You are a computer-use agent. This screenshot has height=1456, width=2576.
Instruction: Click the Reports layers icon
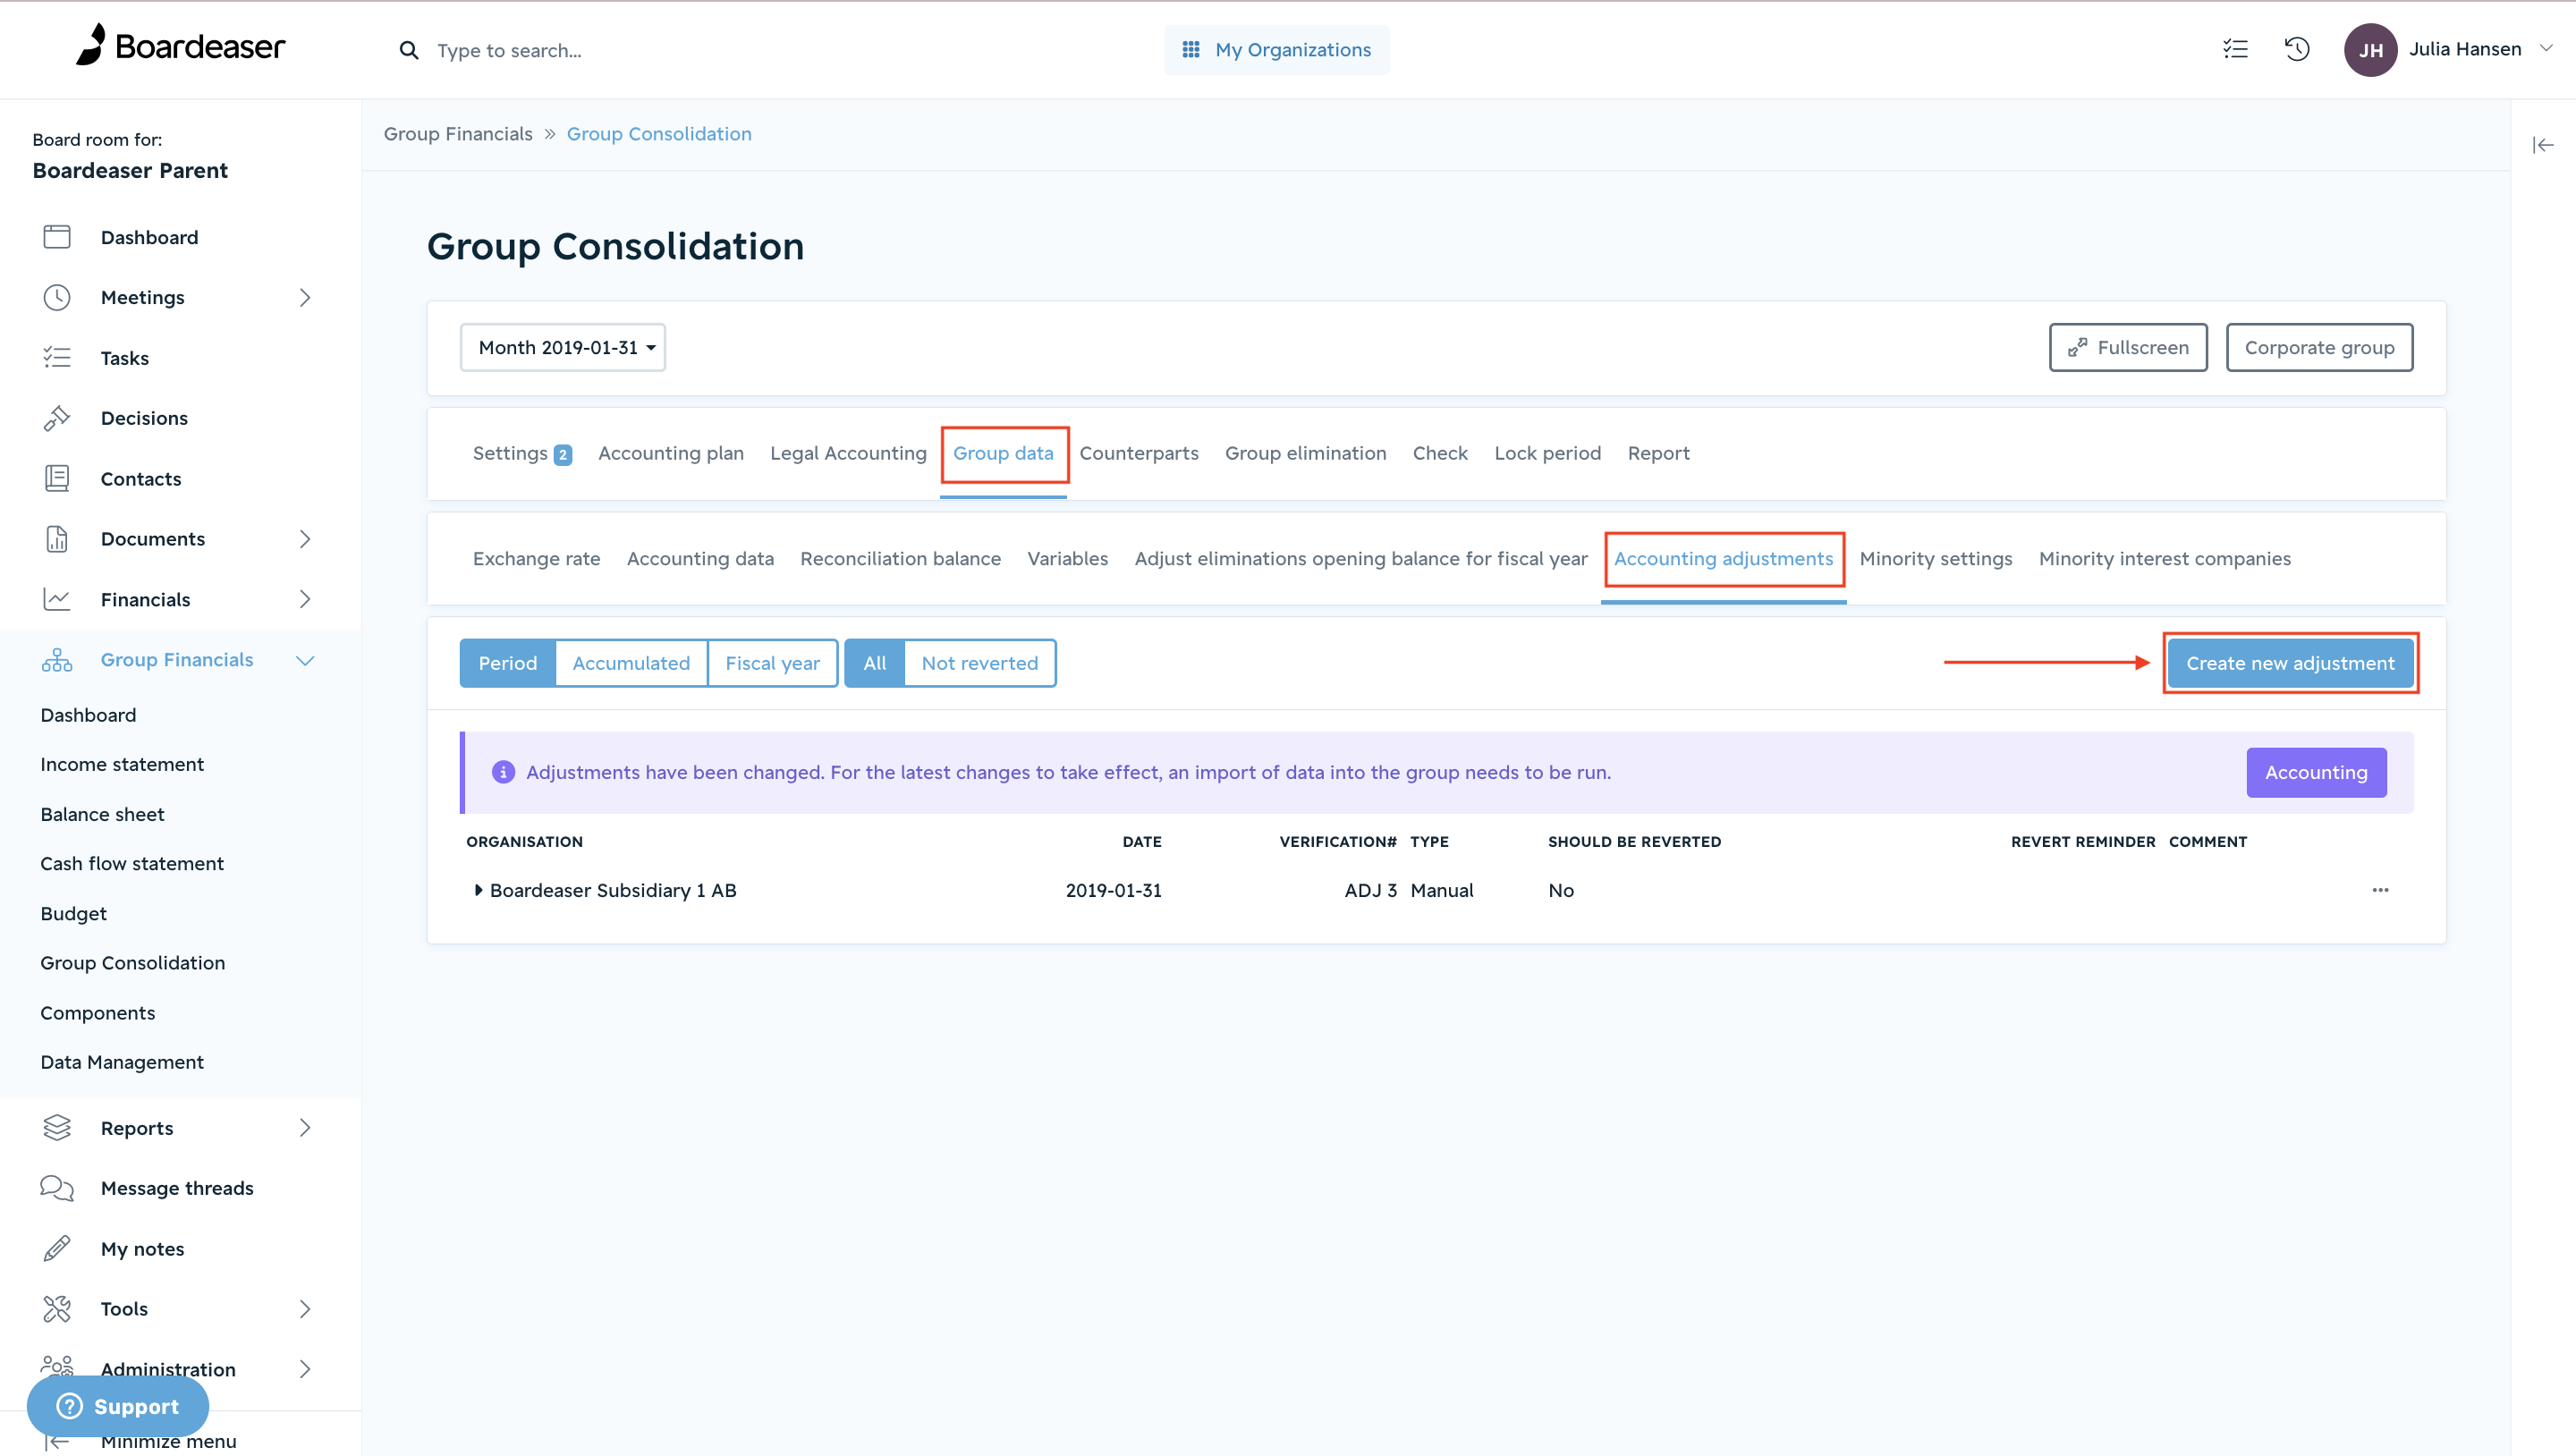click(57, 1128)
